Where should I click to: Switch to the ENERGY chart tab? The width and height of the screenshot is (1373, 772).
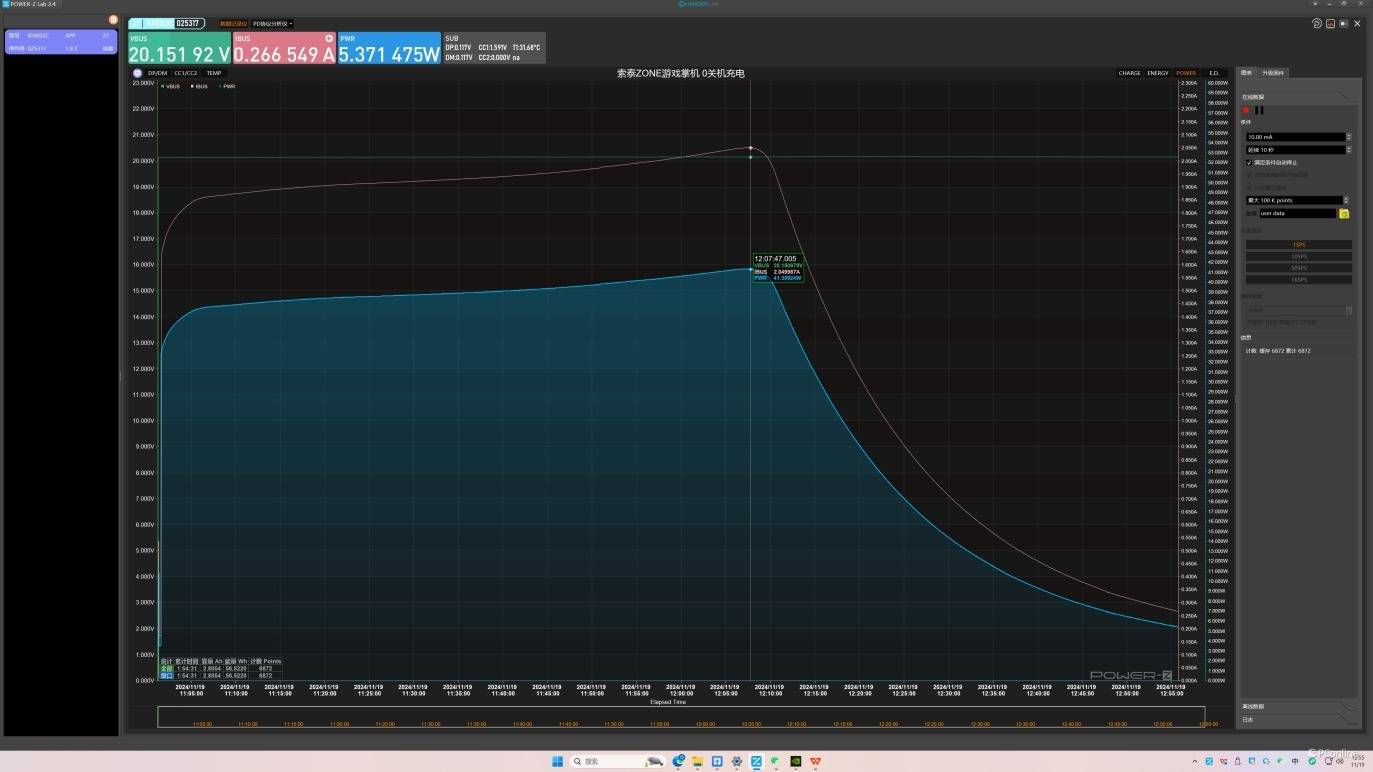(1157, 73)
